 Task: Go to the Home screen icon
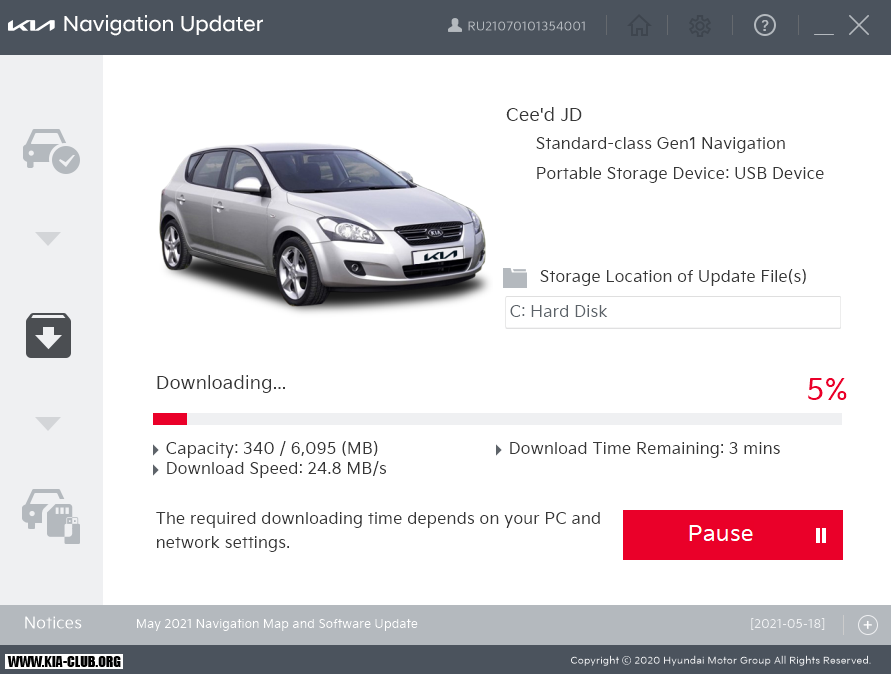[639, 26]
